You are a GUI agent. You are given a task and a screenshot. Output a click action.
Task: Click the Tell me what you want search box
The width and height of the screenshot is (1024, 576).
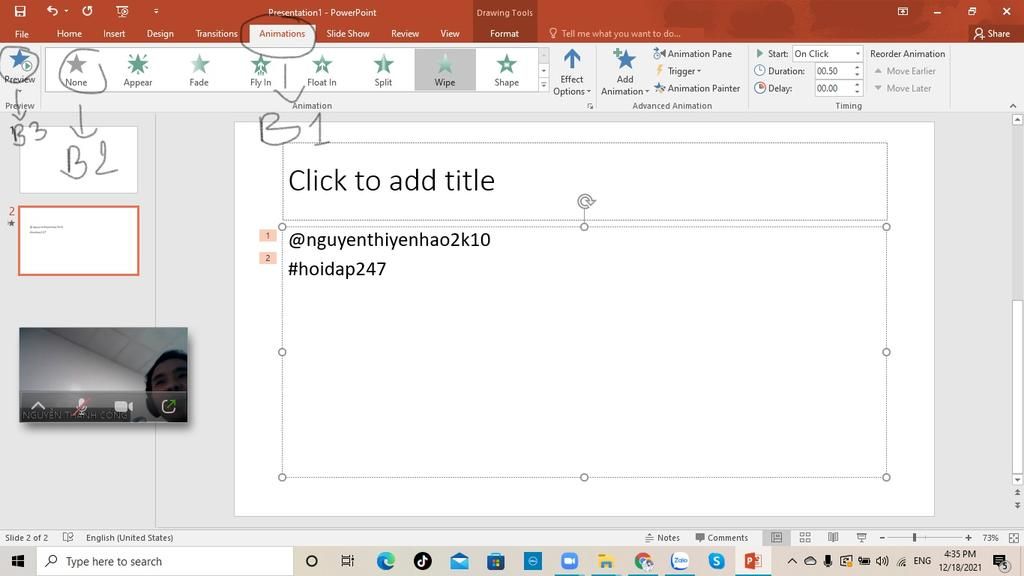[620, 33]
